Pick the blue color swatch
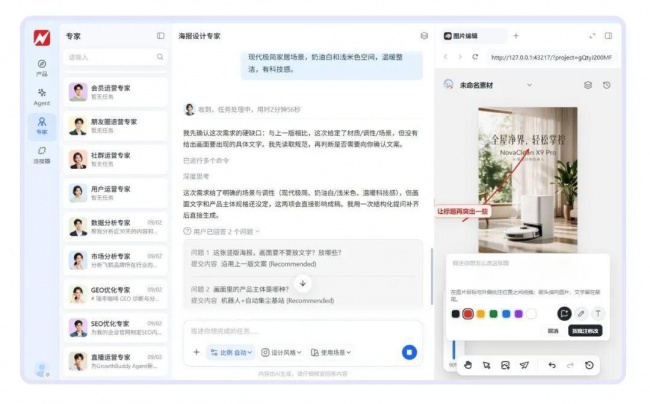The height and width of the screenshot is (404, 650). click(x=506, y=314)
